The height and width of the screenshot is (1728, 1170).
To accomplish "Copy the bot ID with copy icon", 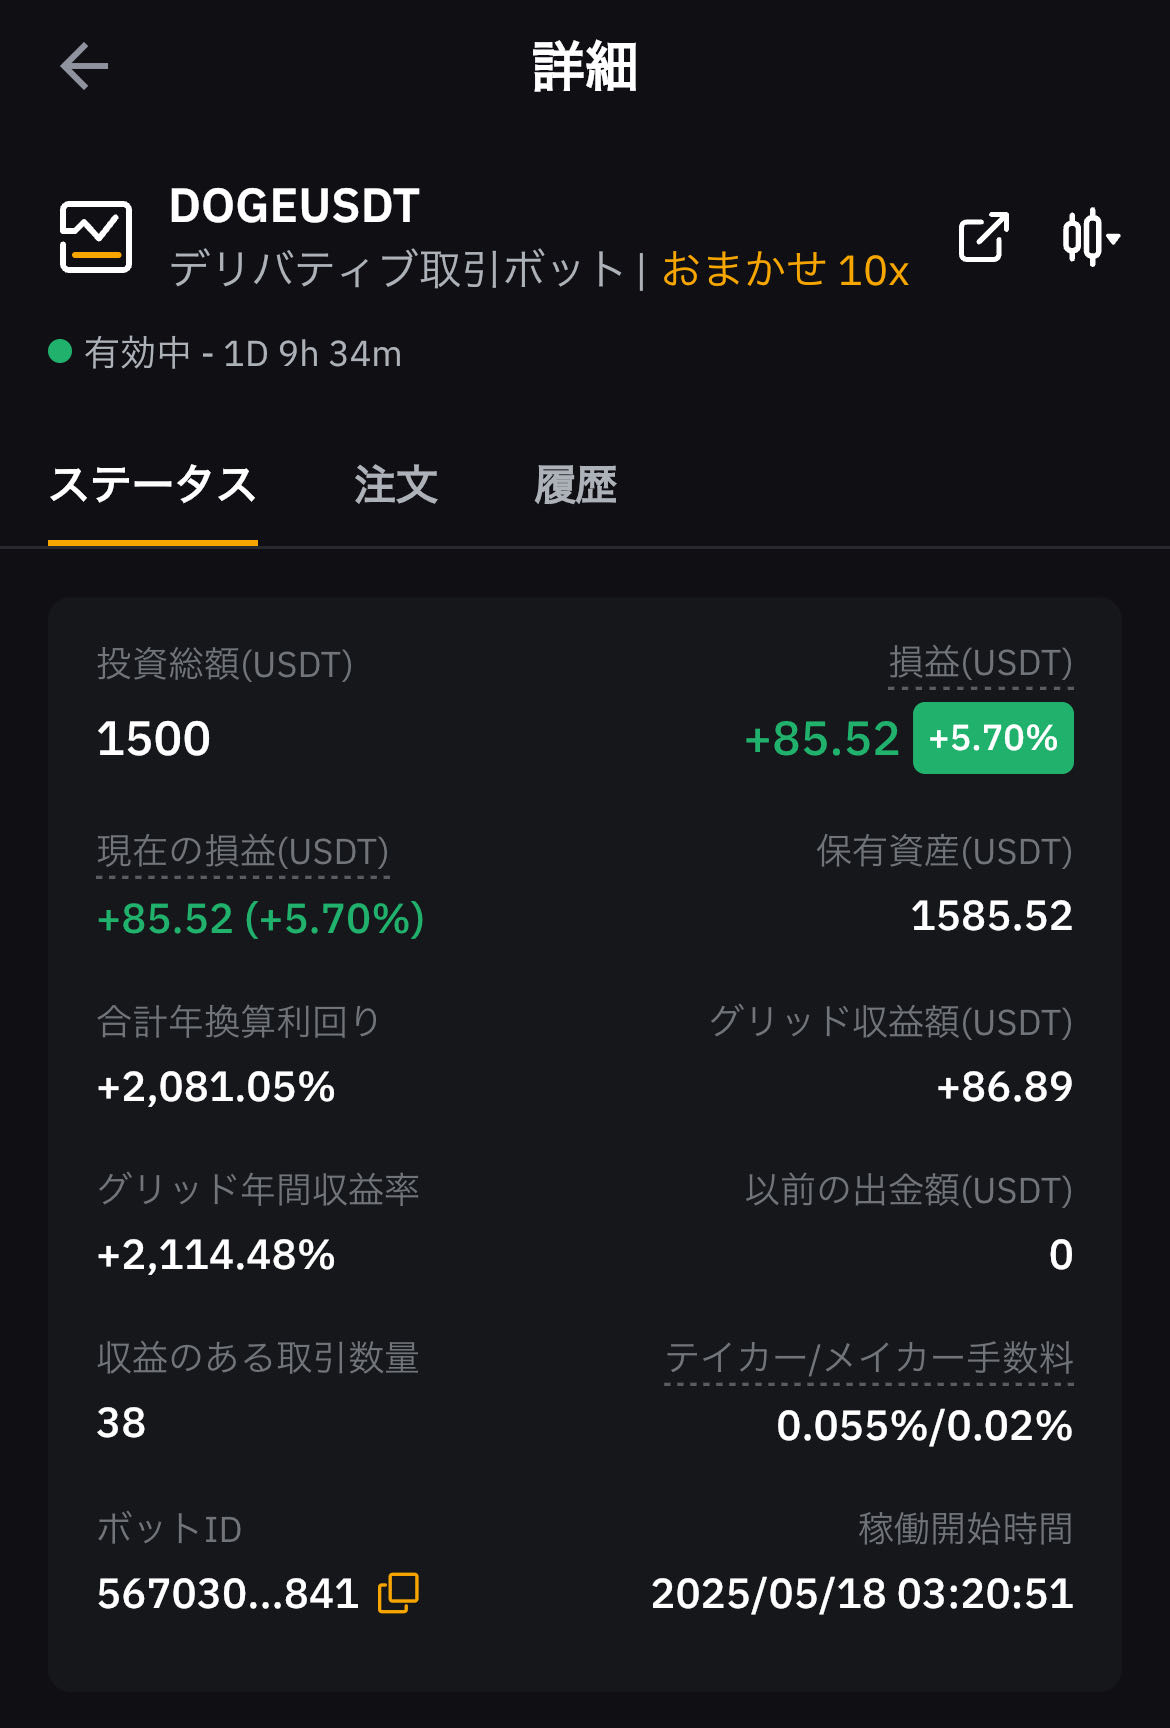I will pos(398,1593).
